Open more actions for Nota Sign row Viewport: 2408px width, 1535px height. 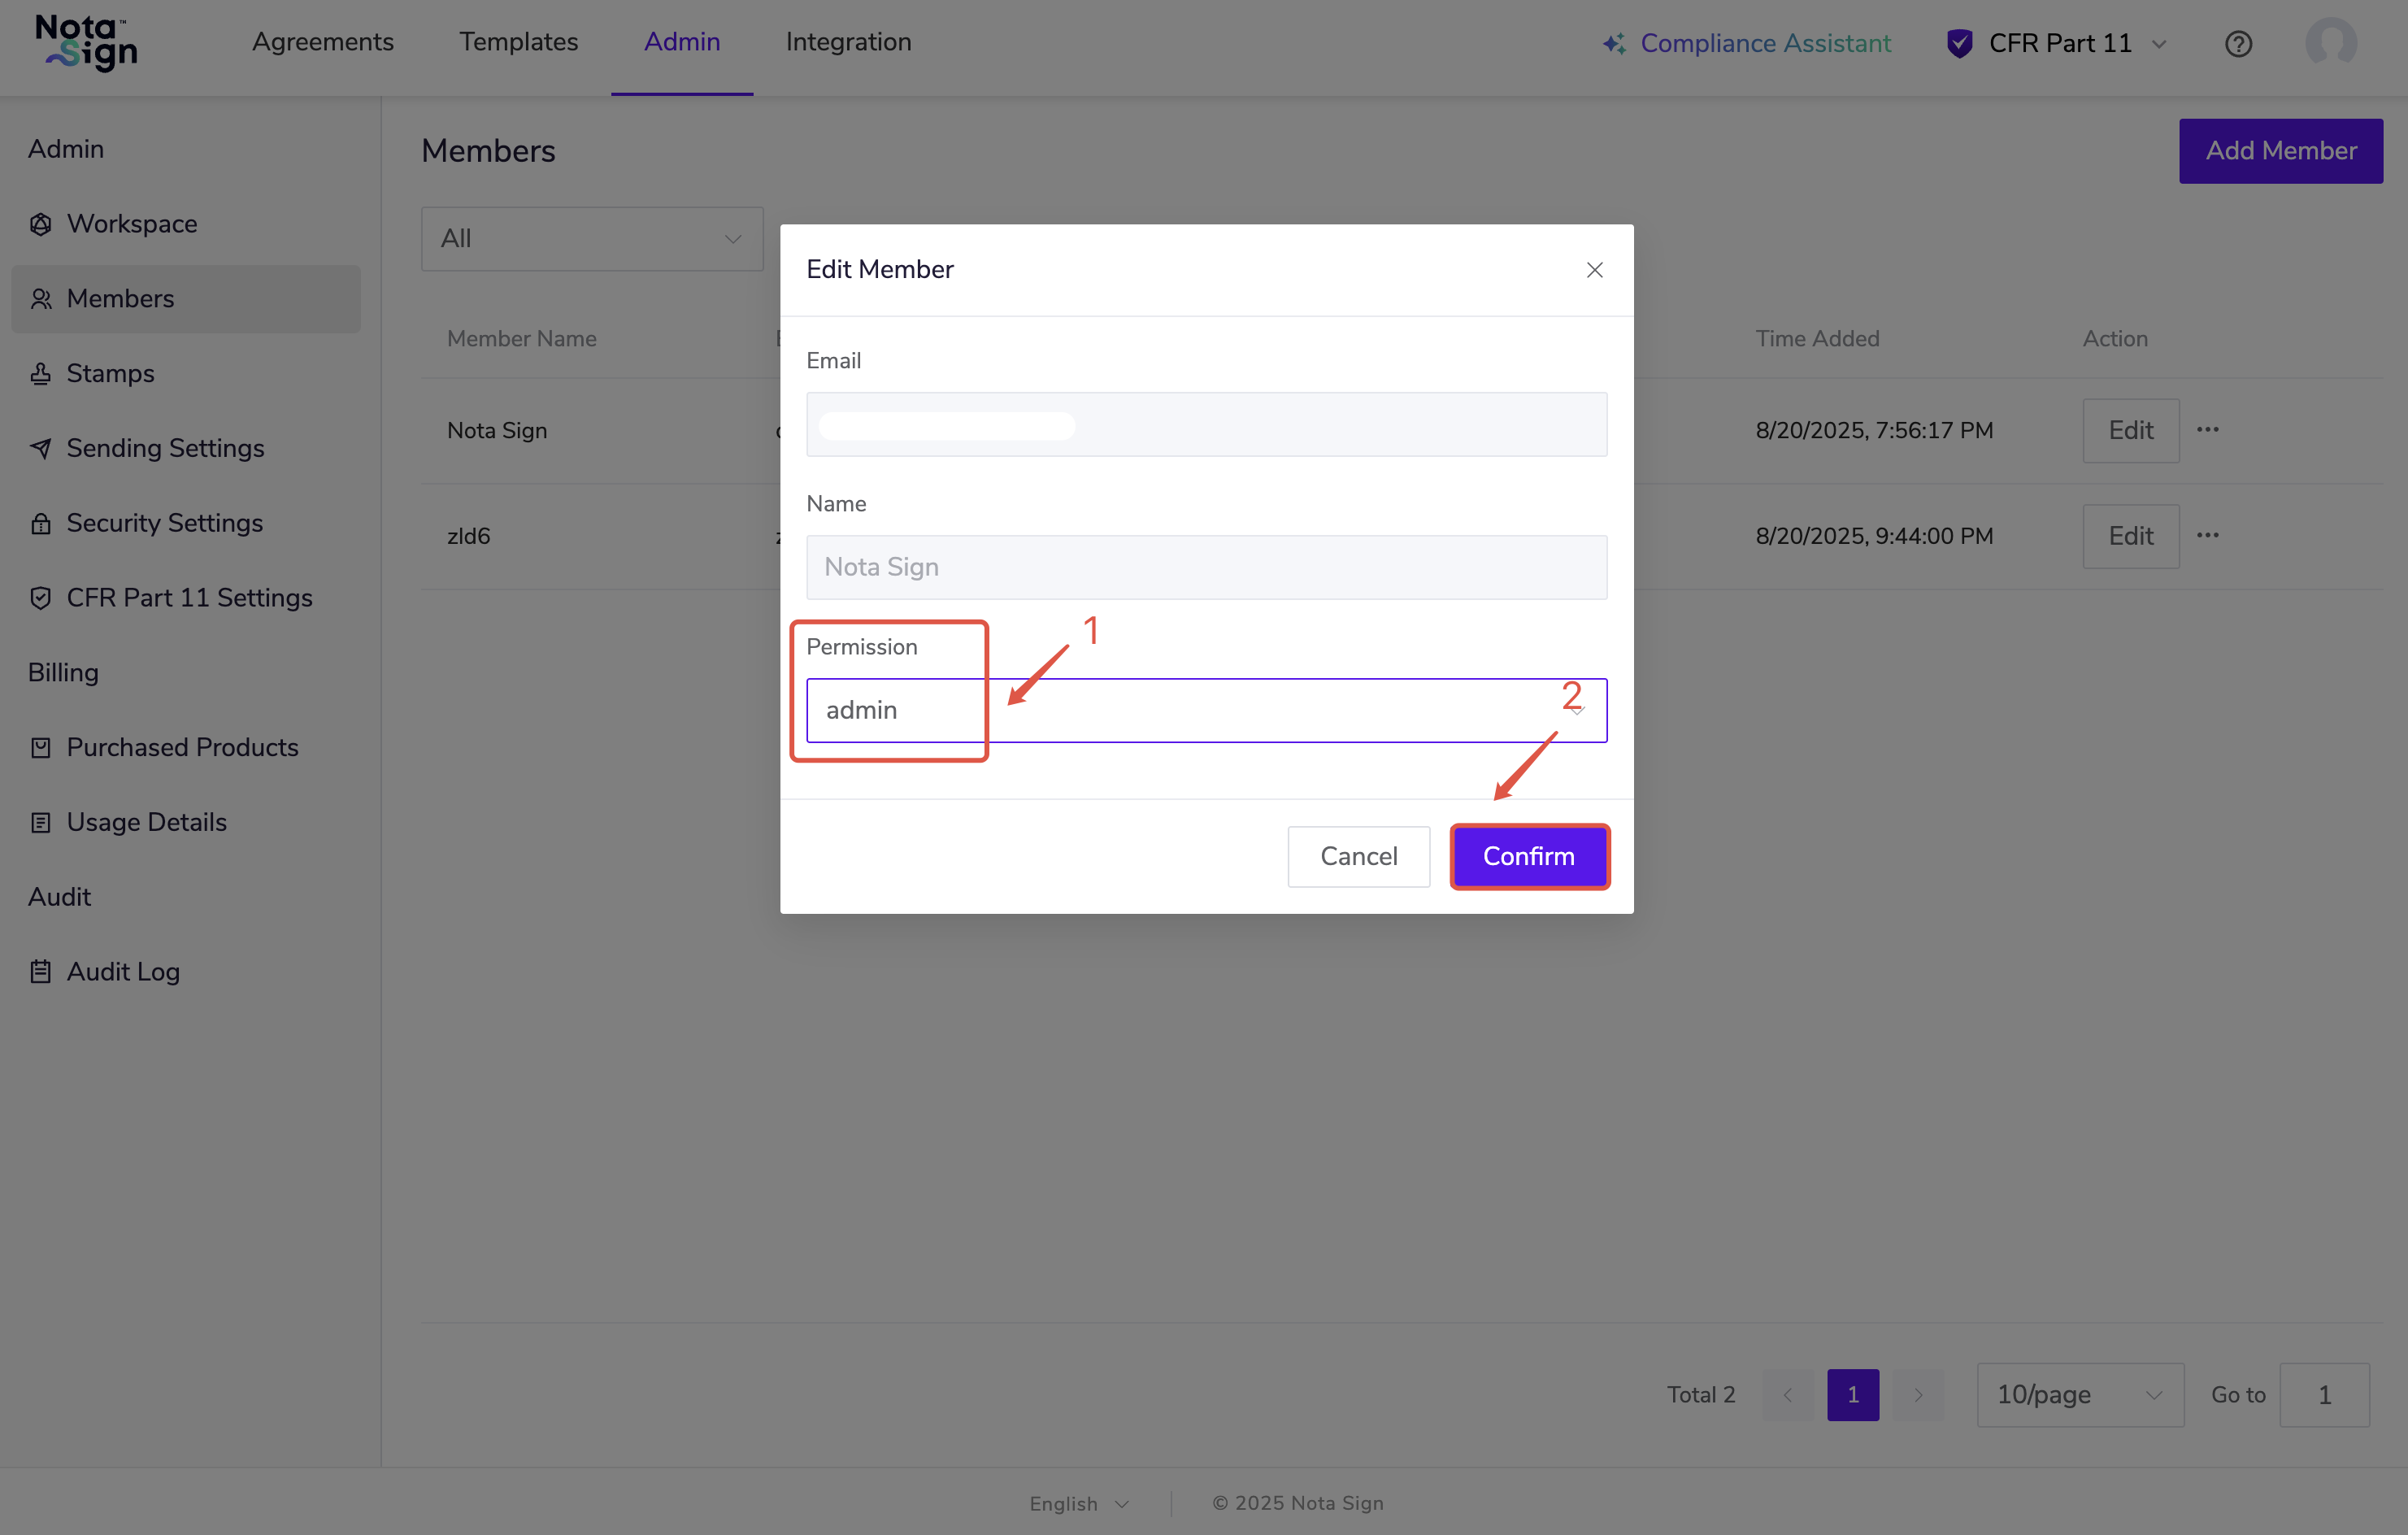click(x=2208, y=430)
